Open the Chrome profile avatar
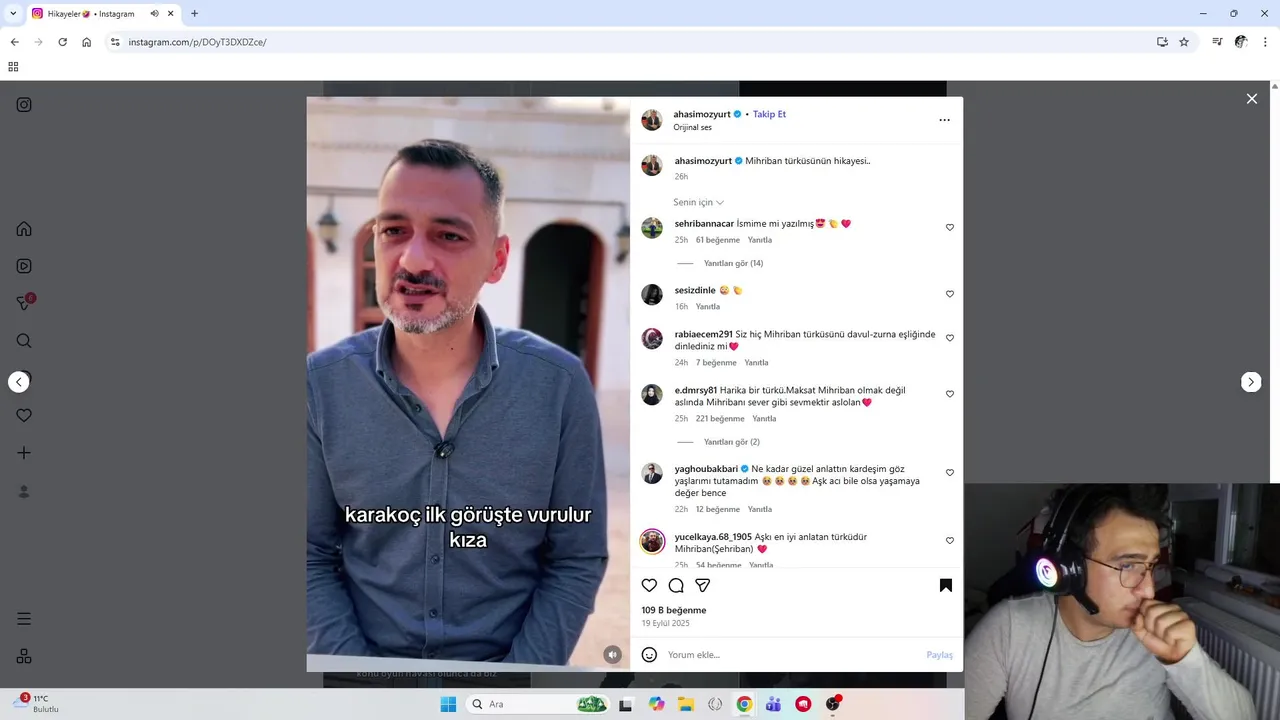1280x720 pixels. click(1241, 42)
